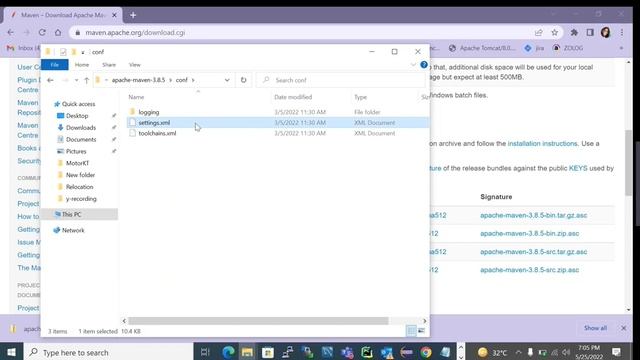
Task: Open the File ribbon tab in Explorer
Action: point(55,64)
